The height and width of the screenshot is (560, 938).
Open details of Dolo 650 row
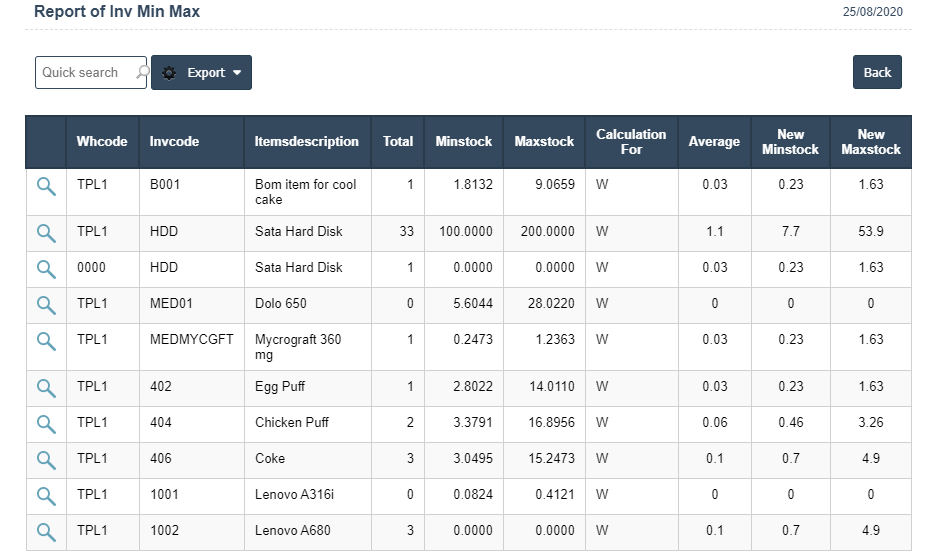[46, 304]
